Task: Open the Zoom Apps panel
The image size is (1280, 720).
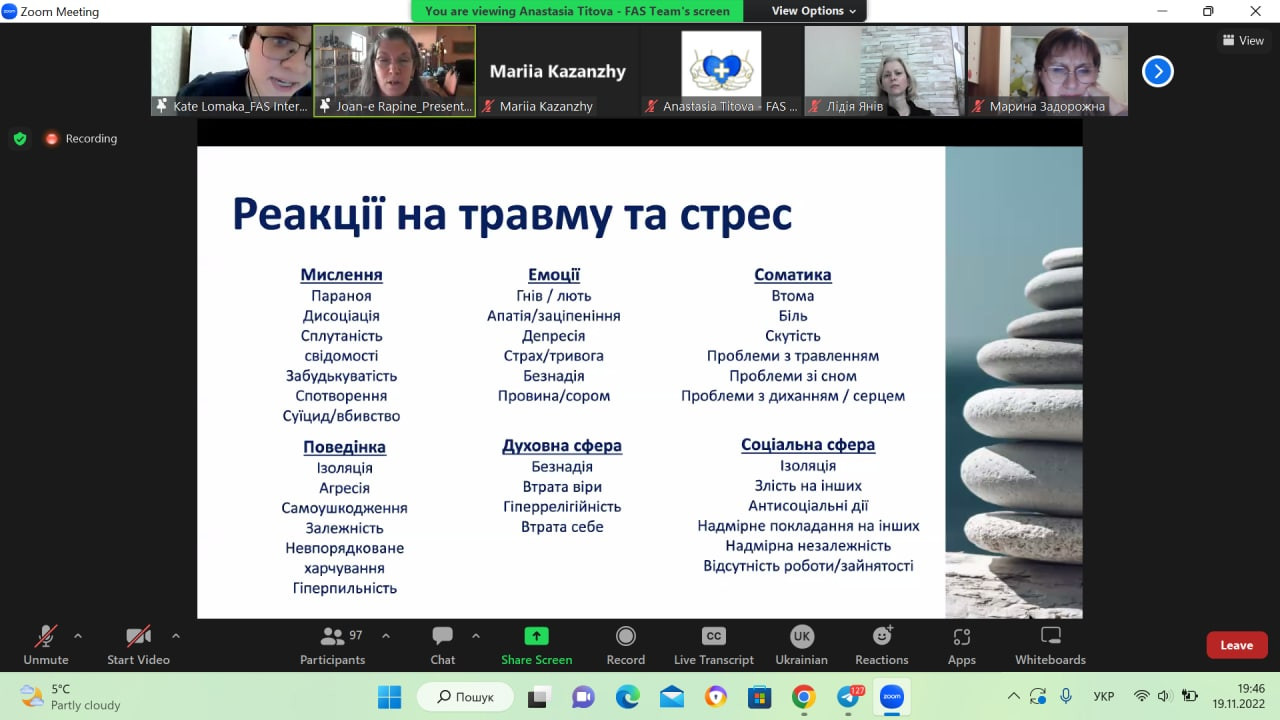Action: pyautogui.click(x=962, y=645)
